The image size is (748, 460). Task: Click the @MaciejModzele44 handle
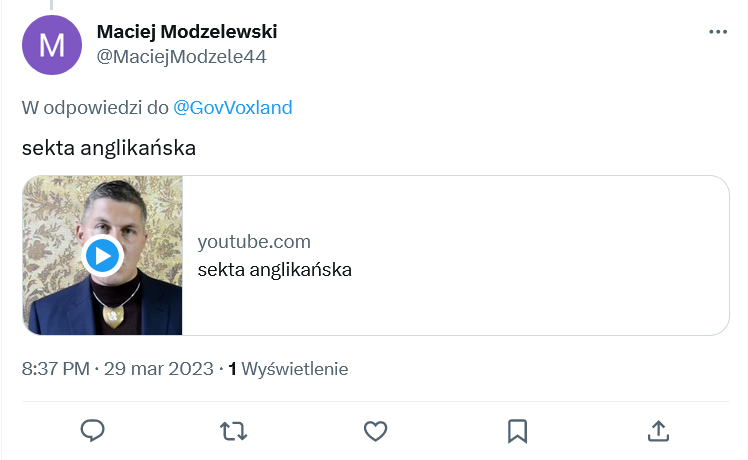181,57
